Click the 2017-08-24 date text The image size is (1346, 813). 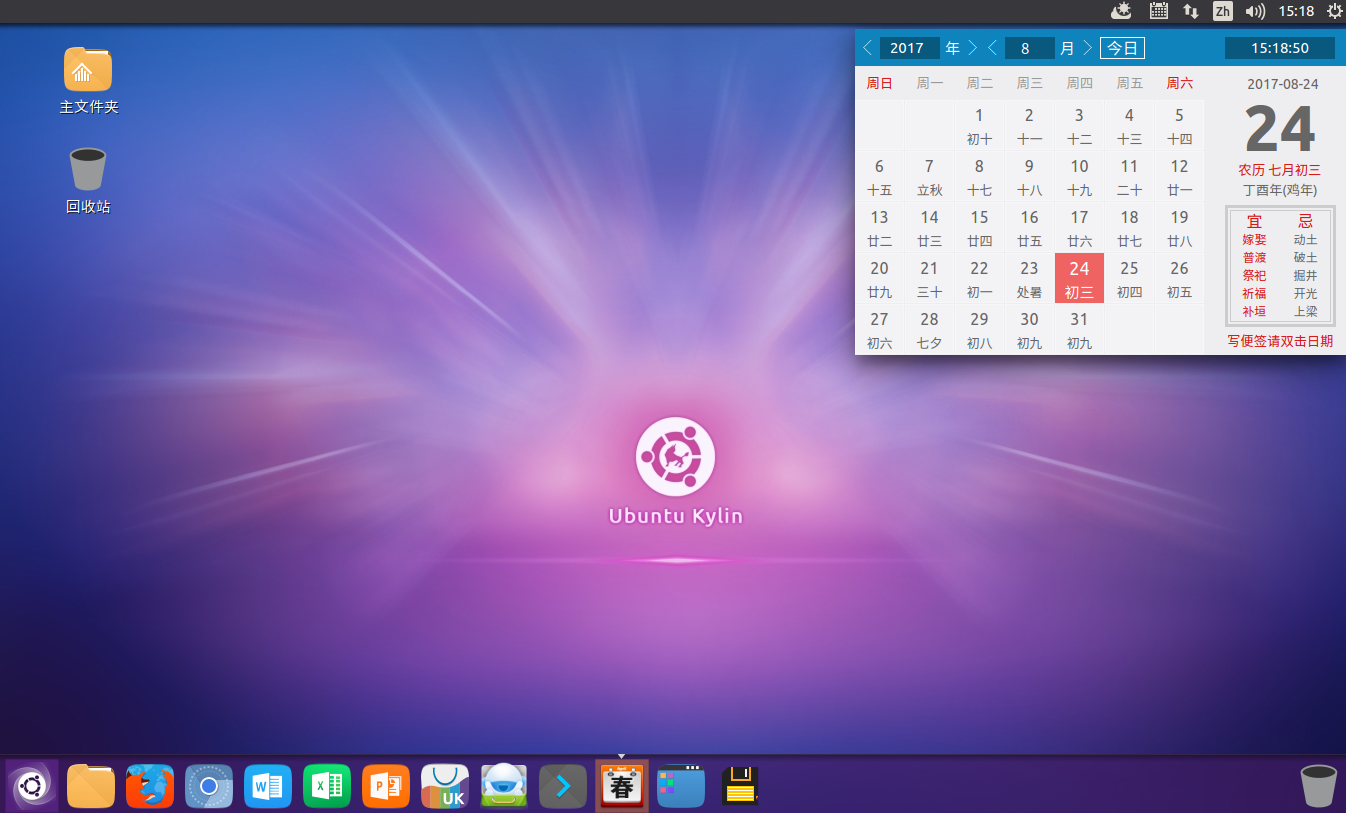click(1282, 84)
